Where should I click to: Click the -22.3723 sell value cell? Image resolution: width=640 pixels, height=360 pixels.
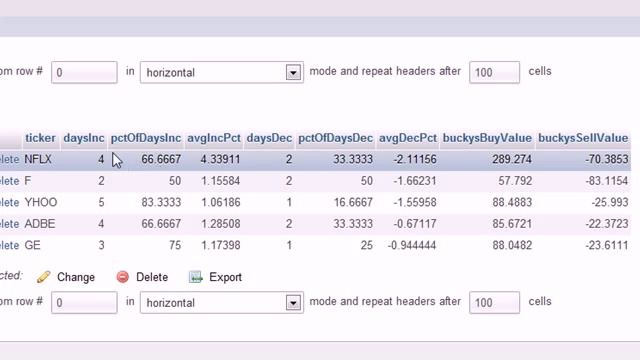[607, 224]
